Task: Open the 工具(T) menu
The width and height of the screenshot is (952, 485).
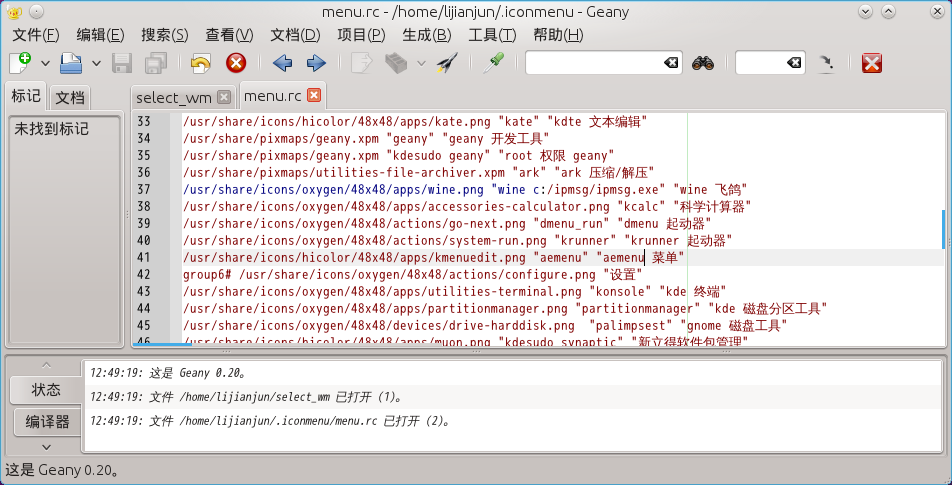Action: [x=492, y=35]
